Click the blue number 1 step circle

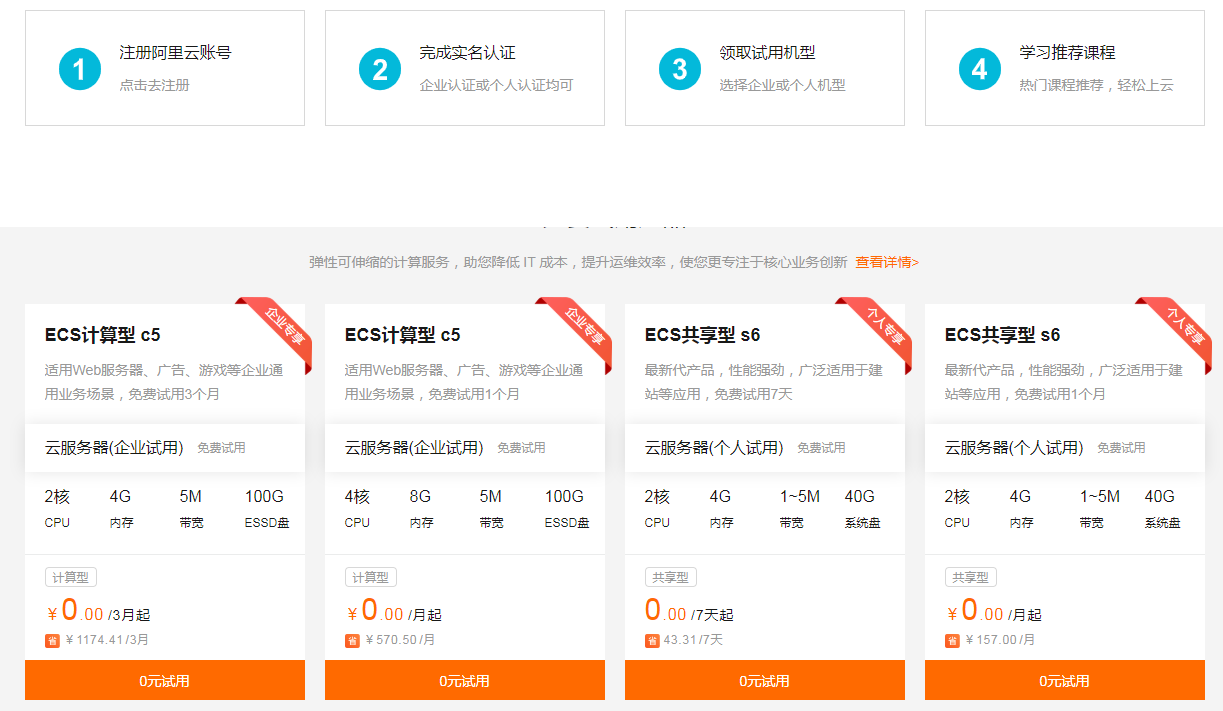(x=80, y=68)
